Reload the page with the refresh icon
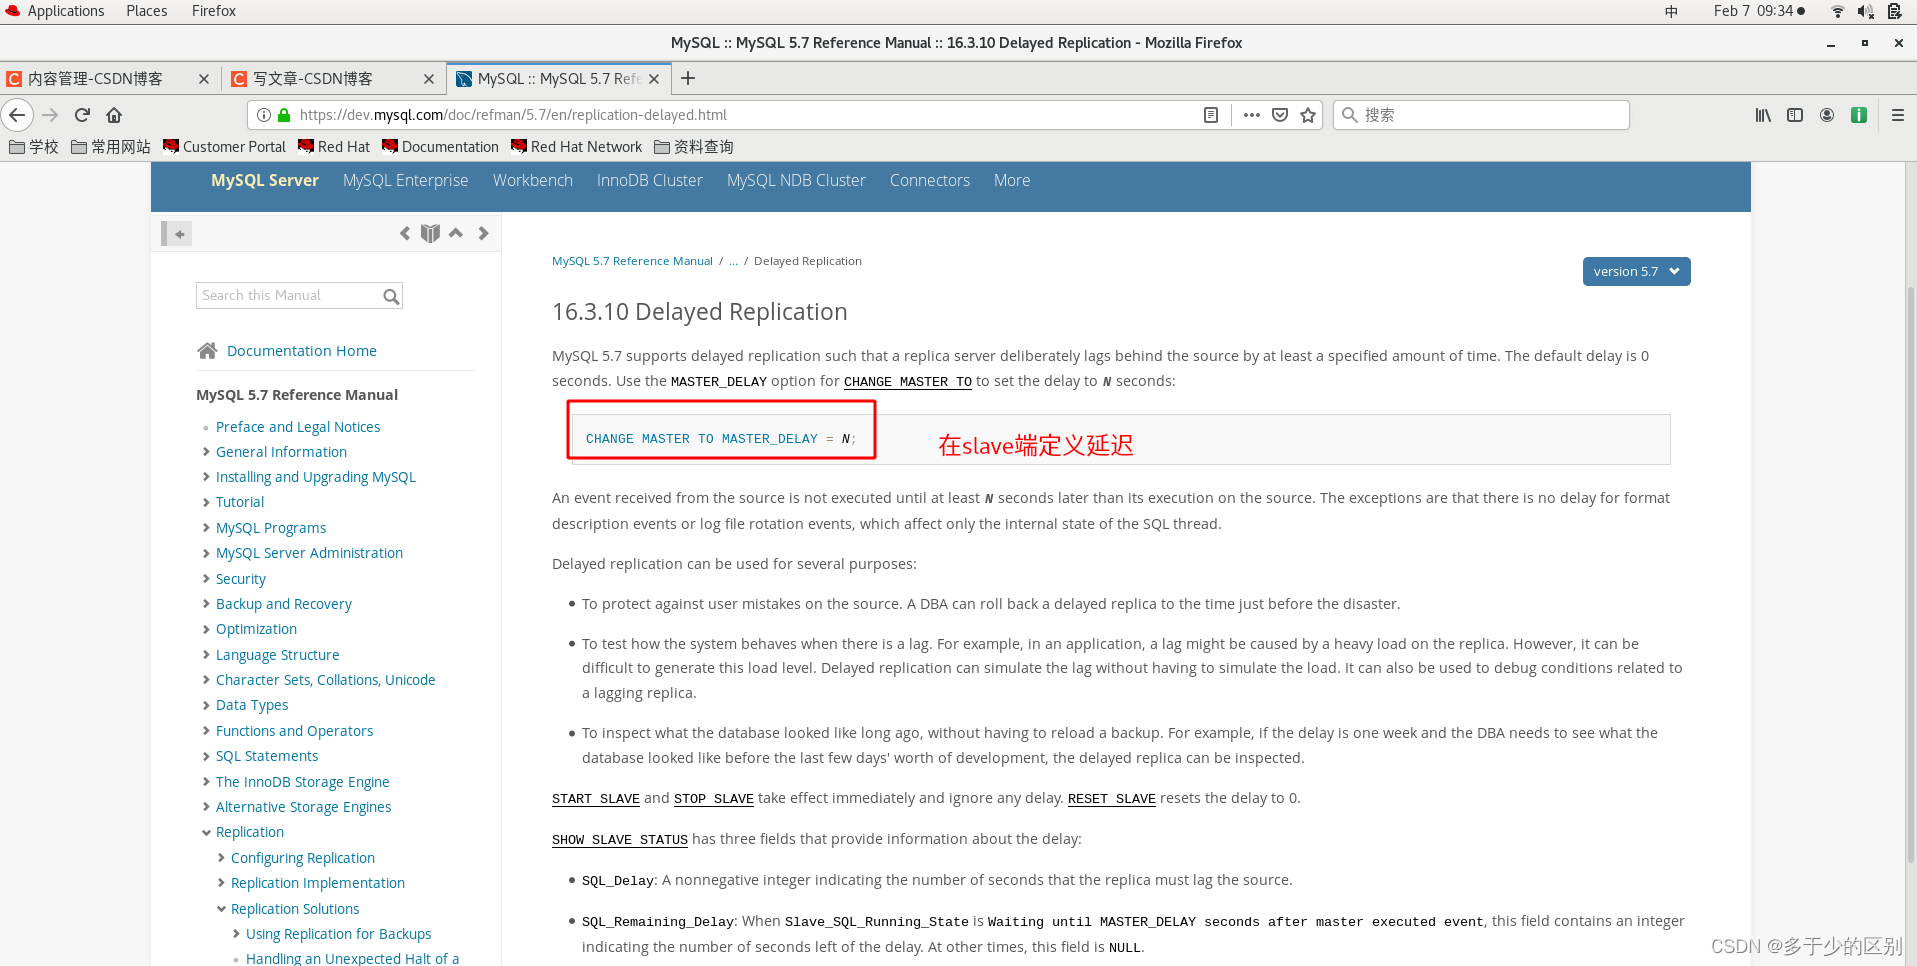The width and height of the screenshot is (1917, 966). (83, 115)
